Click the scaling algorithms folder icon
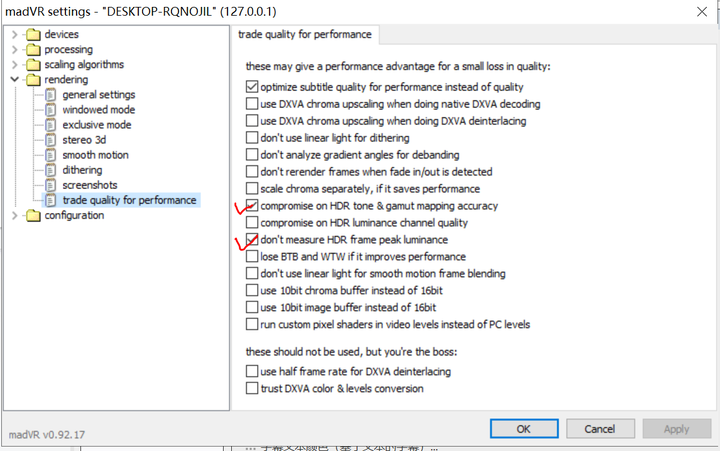Viewport: 720px width, 451px height. pyautogui.click(x=33, y=65)
